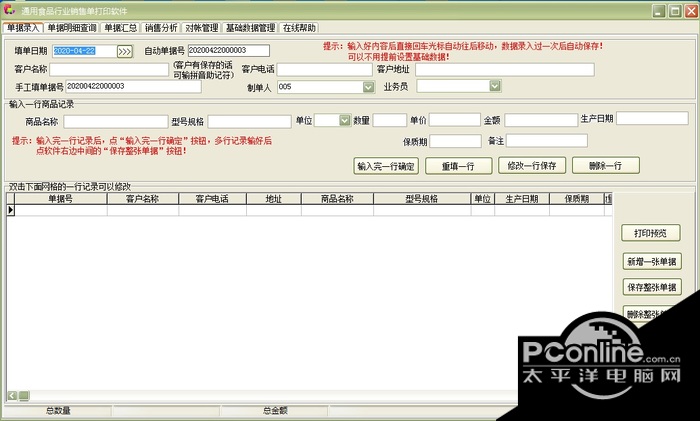700x421 pixels.
Task: Click the horizontal scrollbar left arrow
Action: (12, 396)
